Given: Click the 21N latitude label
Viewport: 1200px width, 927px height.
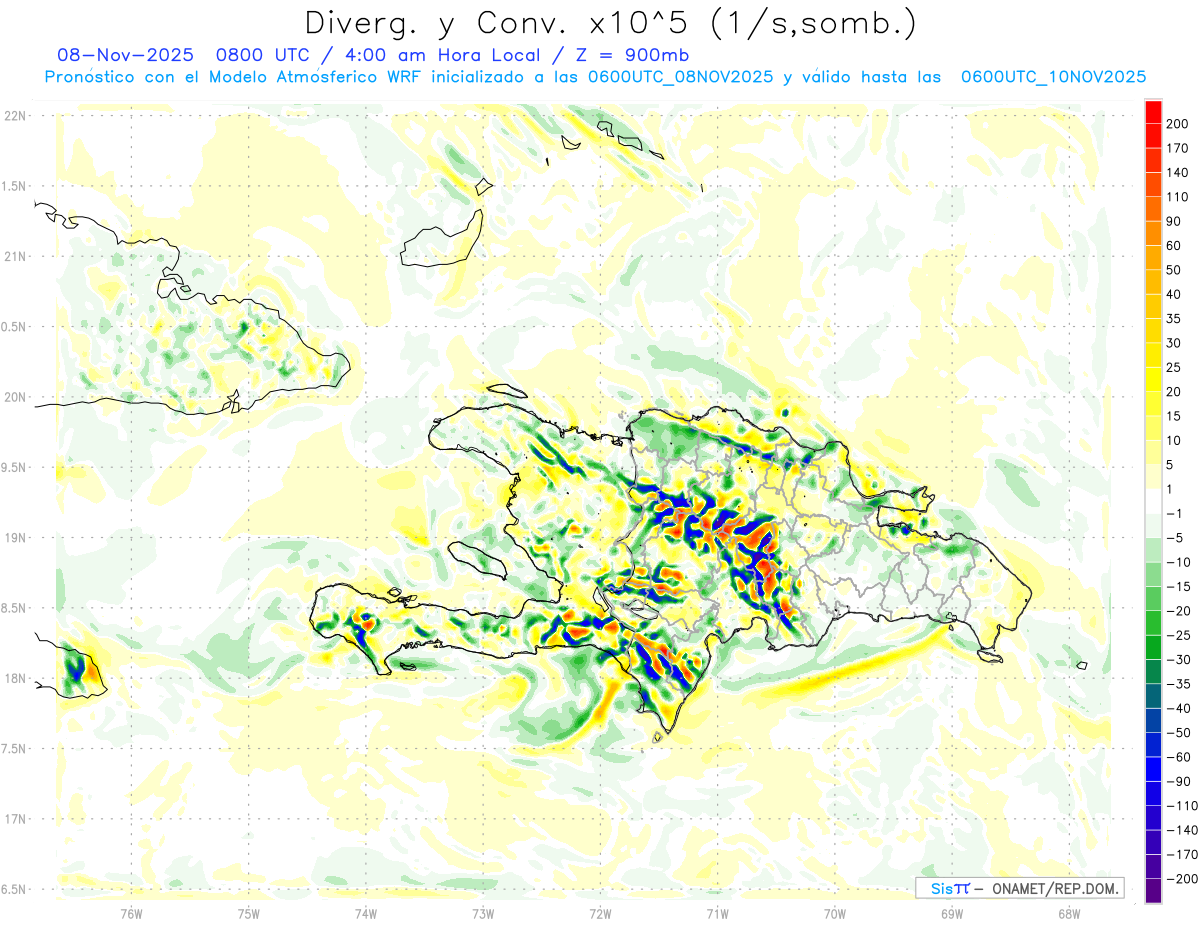Looking at the screenshot, I should [x=14, y=256].
